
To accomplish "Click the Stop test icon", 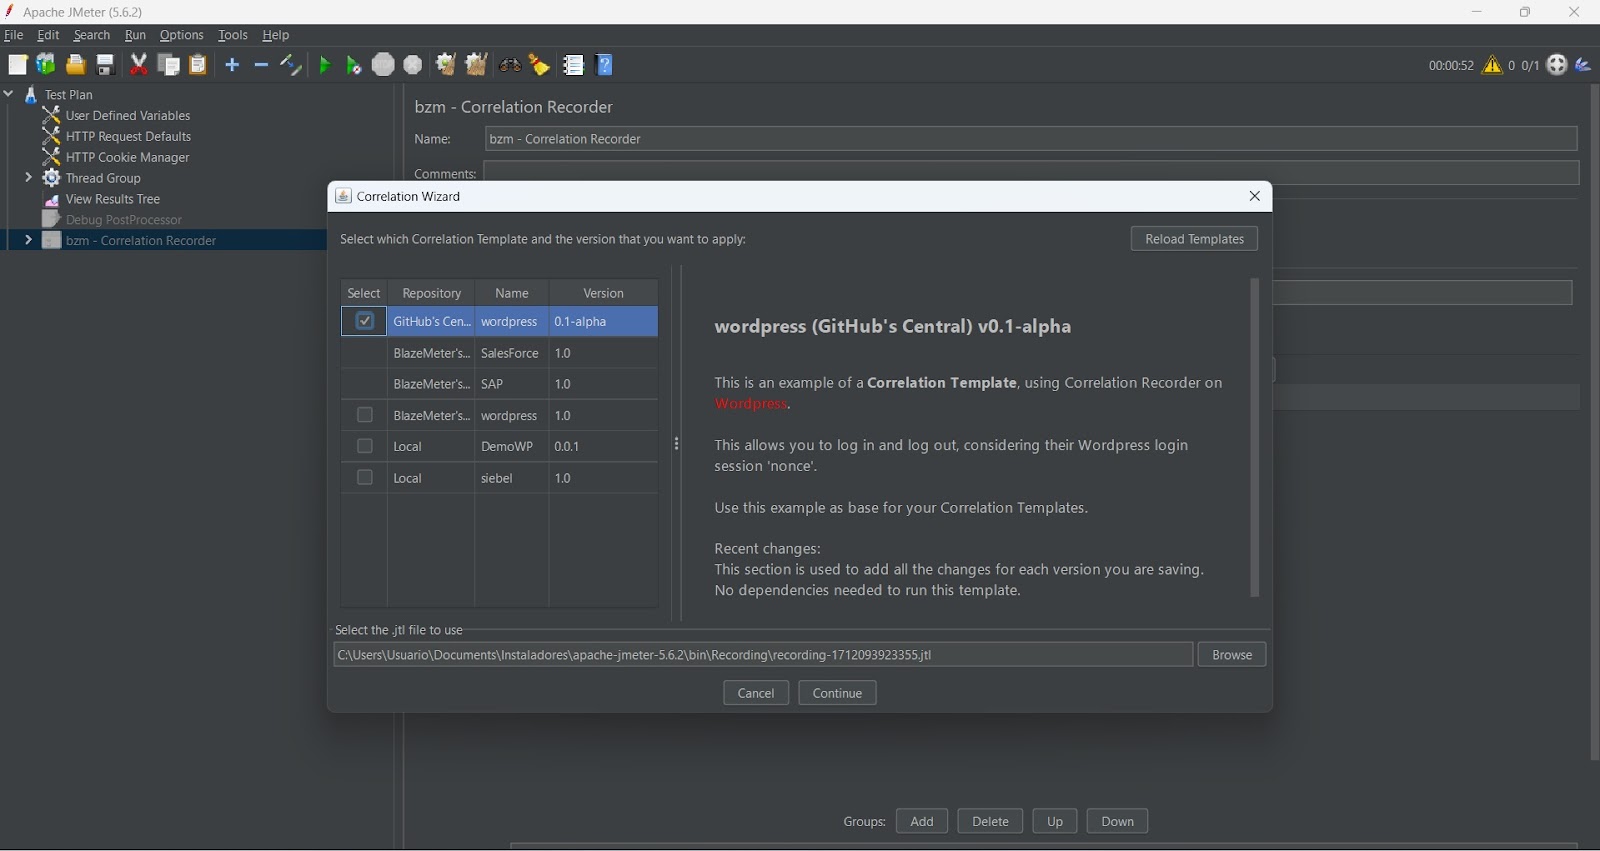I will tap(383, 65).
